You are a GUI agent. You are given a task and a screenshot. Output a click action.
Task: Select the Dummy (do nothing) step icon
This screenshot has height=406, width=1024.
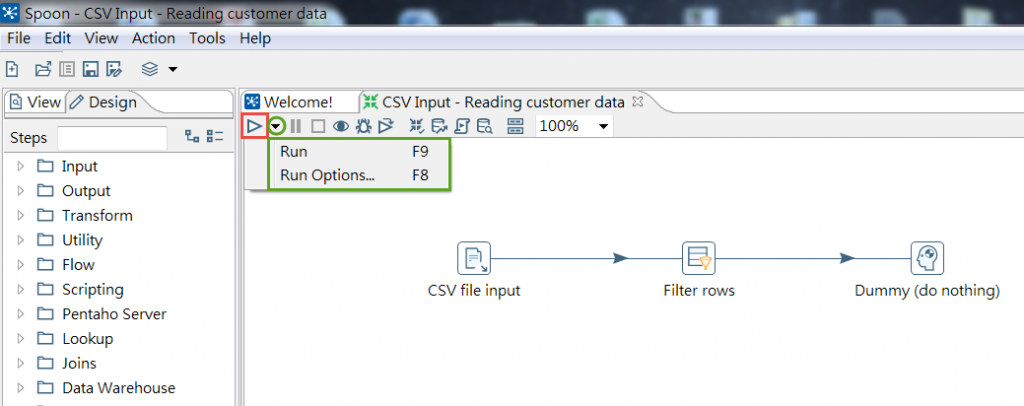[x=927, y=258]
